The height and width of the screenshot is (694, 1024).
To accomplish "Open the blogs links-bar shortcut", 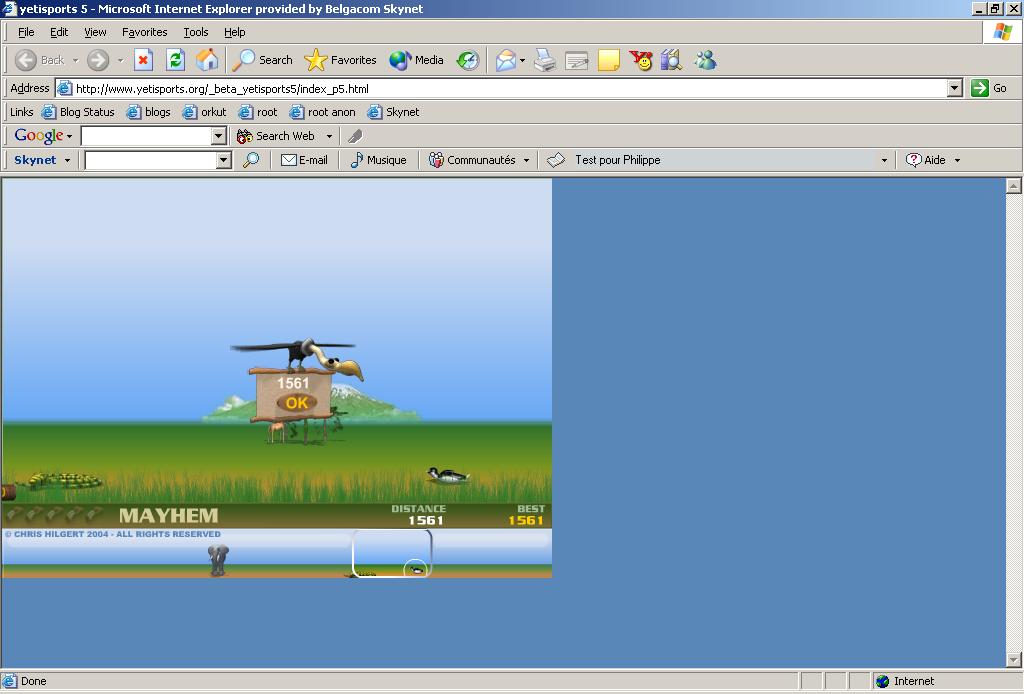I will pyautogui.click(x=148, y=112).
